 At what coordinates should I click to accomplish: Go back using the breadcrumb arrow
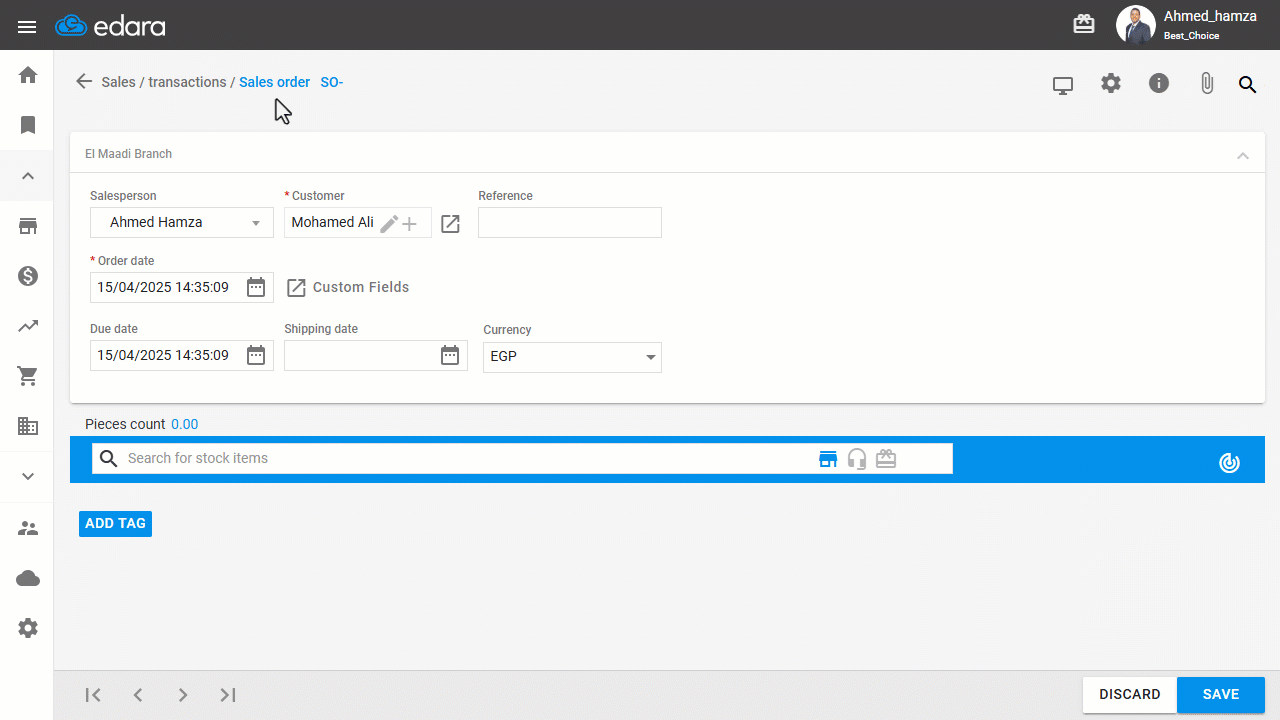[x=84, y=82]
